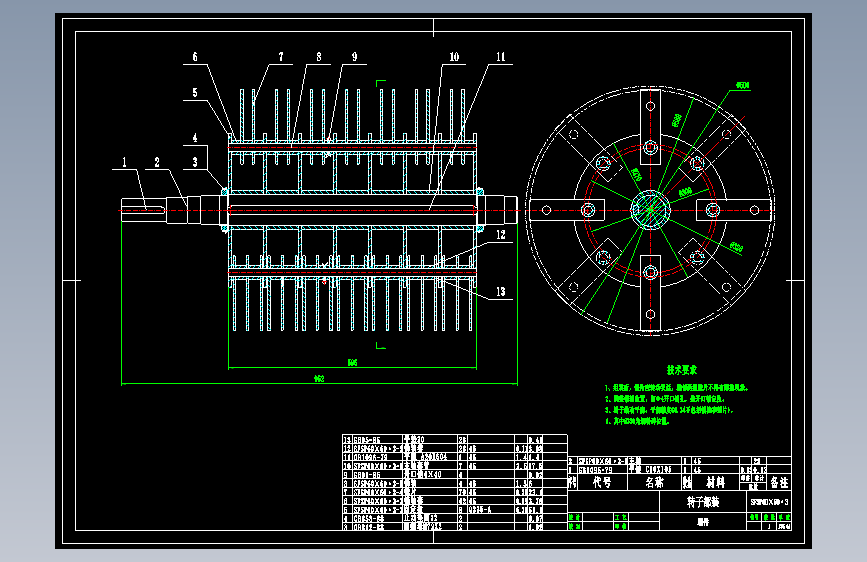Click technical requirement line 2
Image resolution: width=867 pixels, height=562 pixels.
coord(664,399)
